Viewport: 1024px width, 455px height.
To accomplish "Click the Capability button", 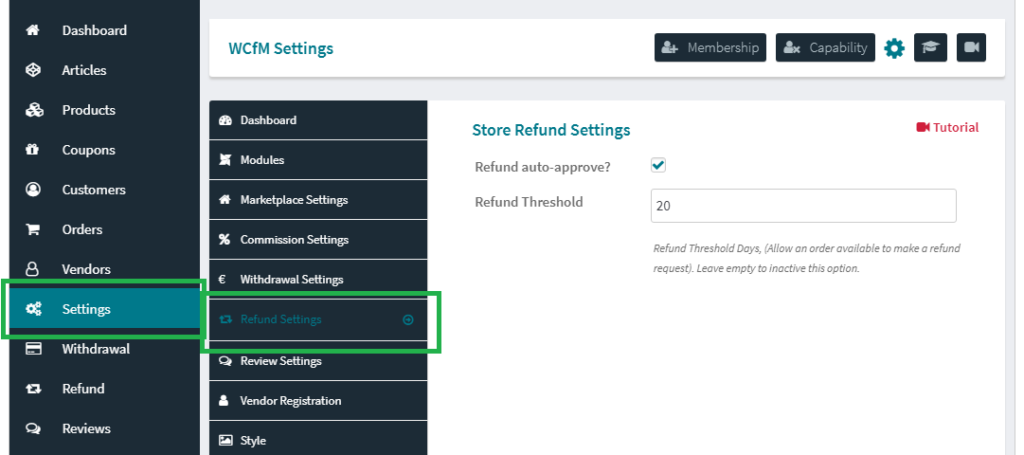I will 825,48.
